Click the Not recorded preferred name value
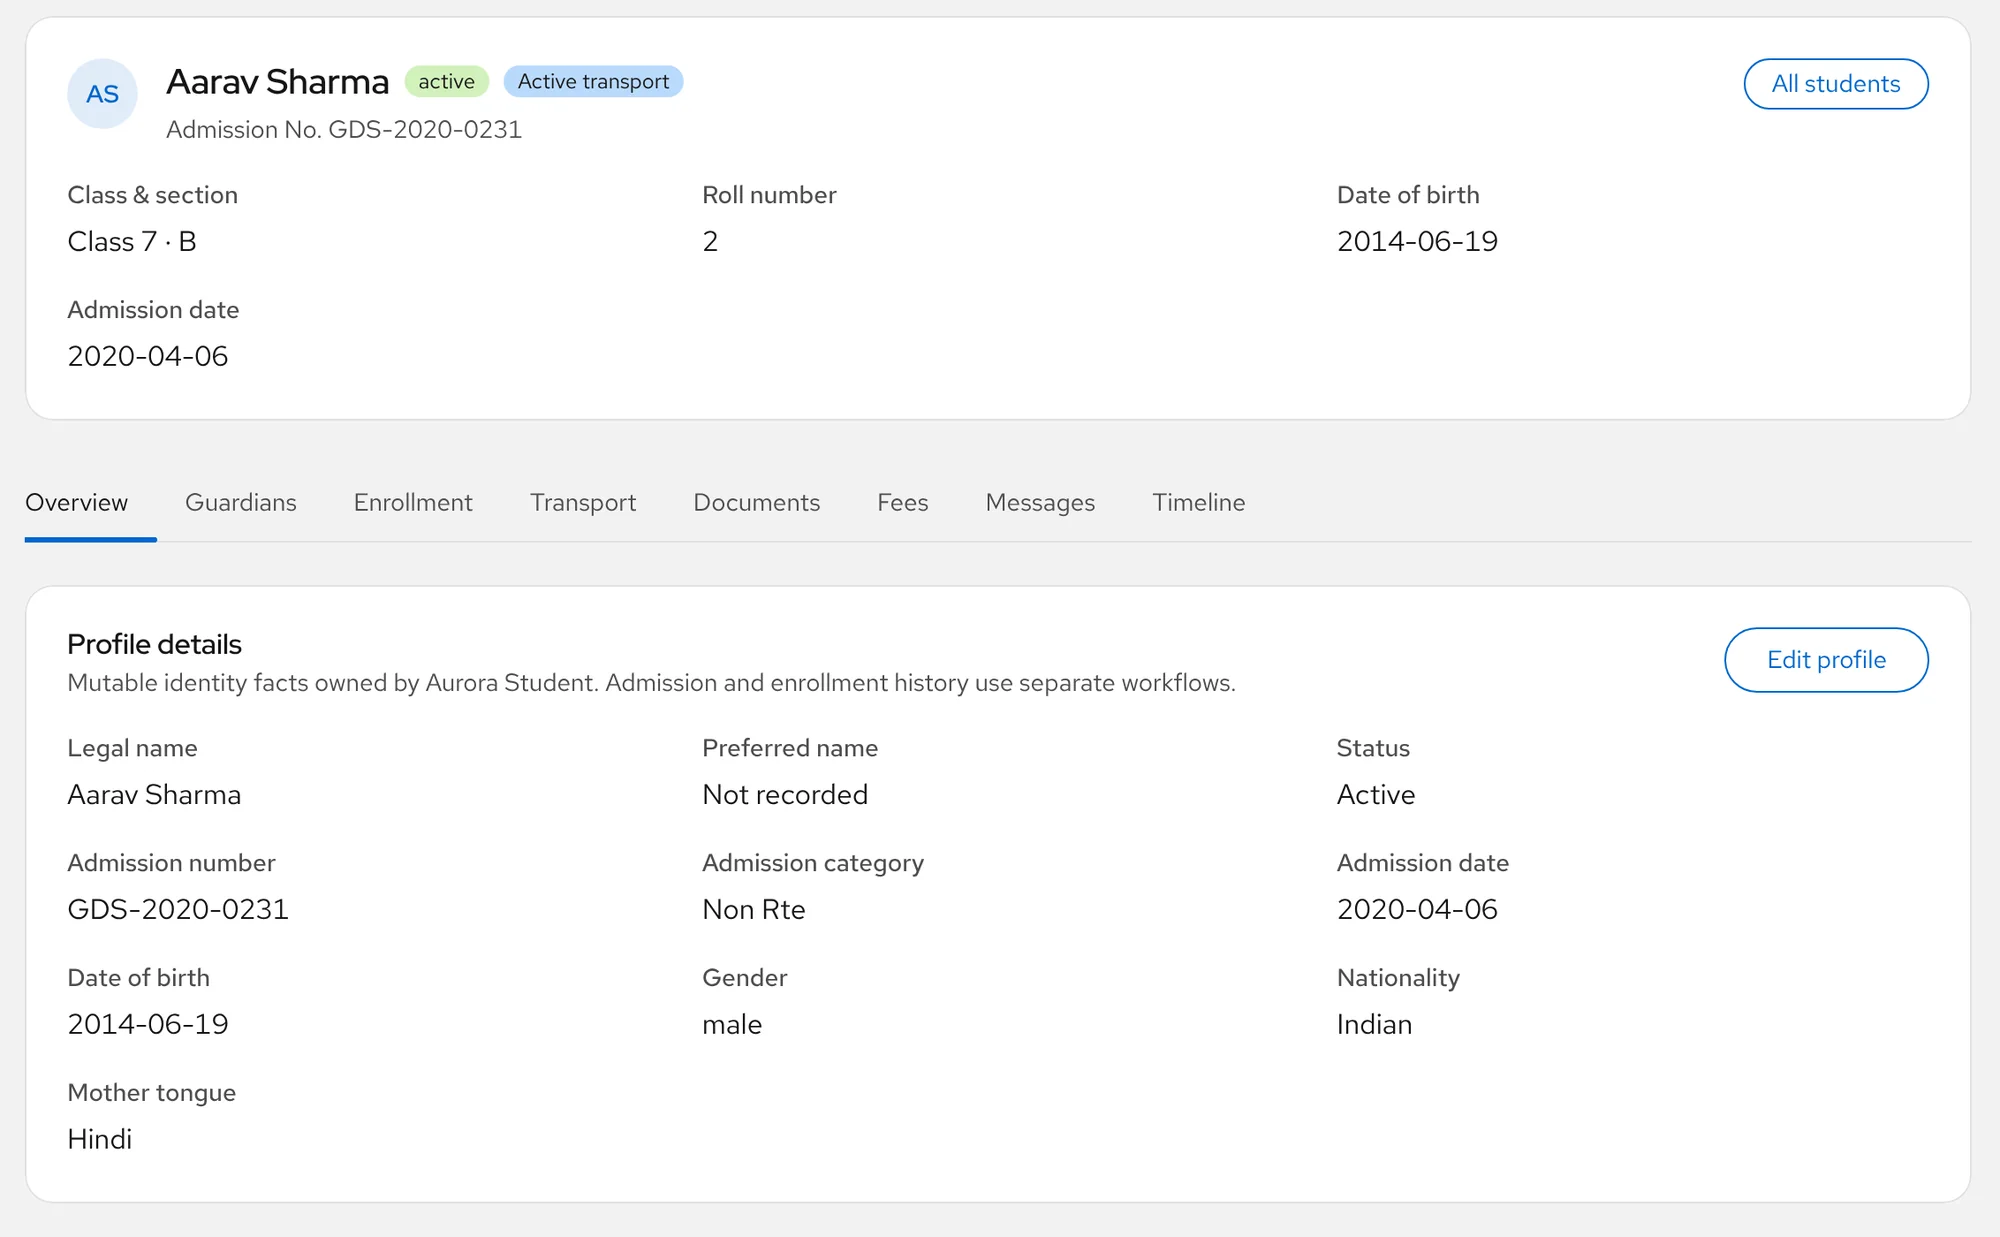Image resolution: width=2000 pixels, height=1237 pixels. point(785,795)
